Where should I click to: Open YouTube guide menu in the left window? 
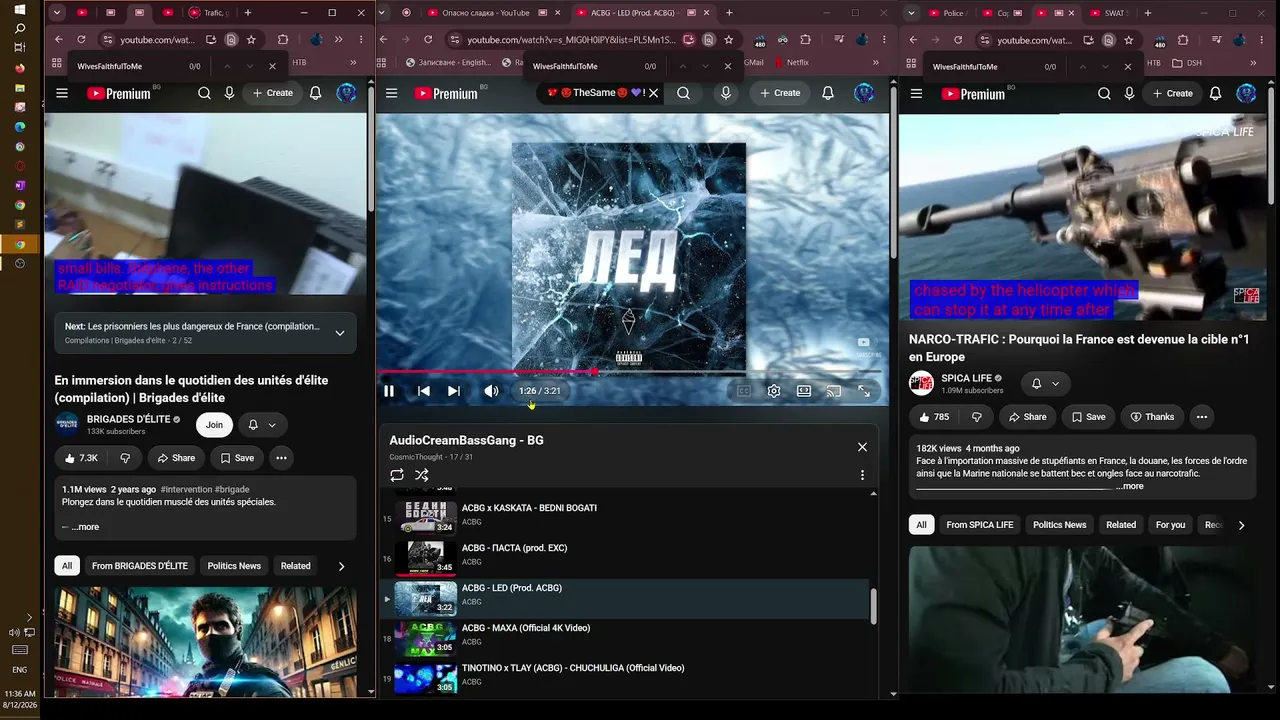(62, 93)
